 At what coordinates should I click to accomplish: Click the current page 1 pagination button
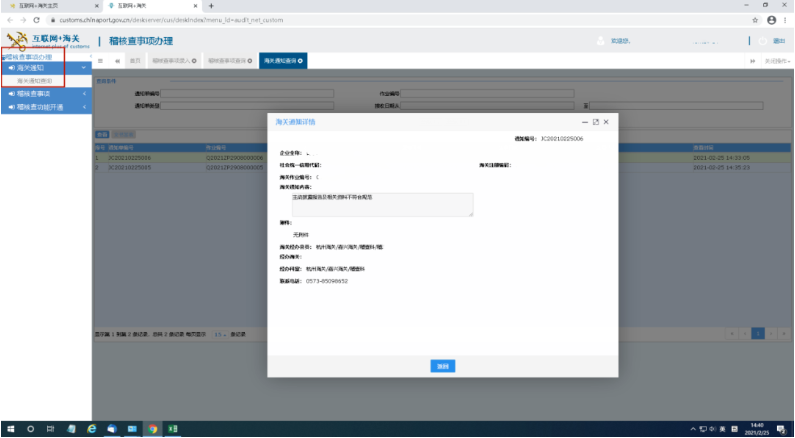[758, 333]
